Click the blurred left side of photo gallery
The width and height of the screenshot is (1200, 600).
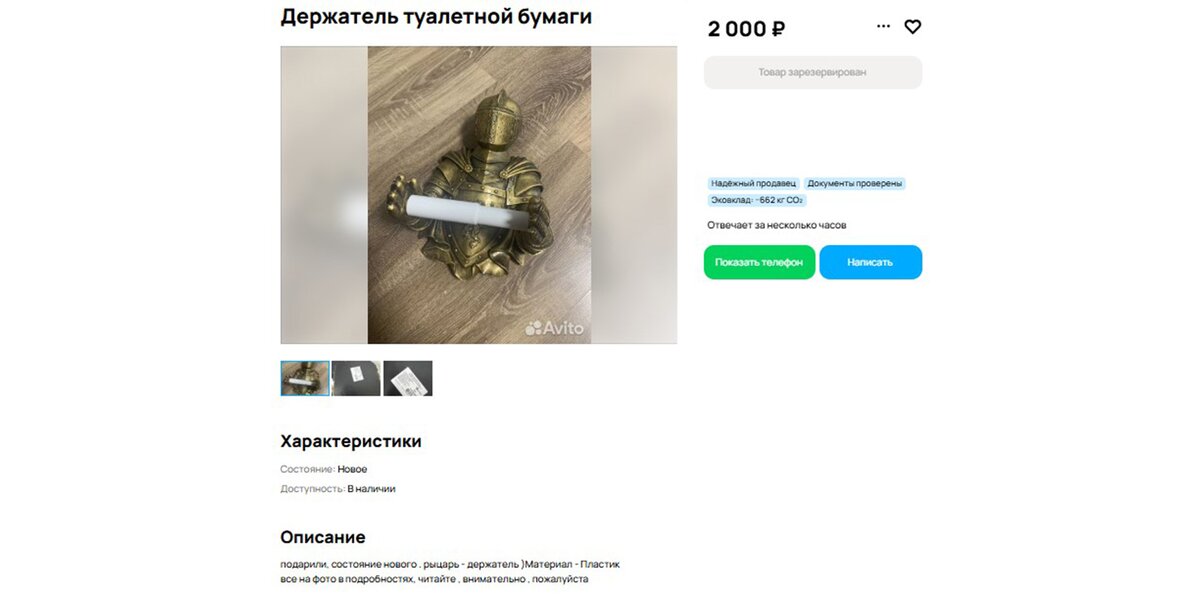pyautogui.click(x=324, y=195)
